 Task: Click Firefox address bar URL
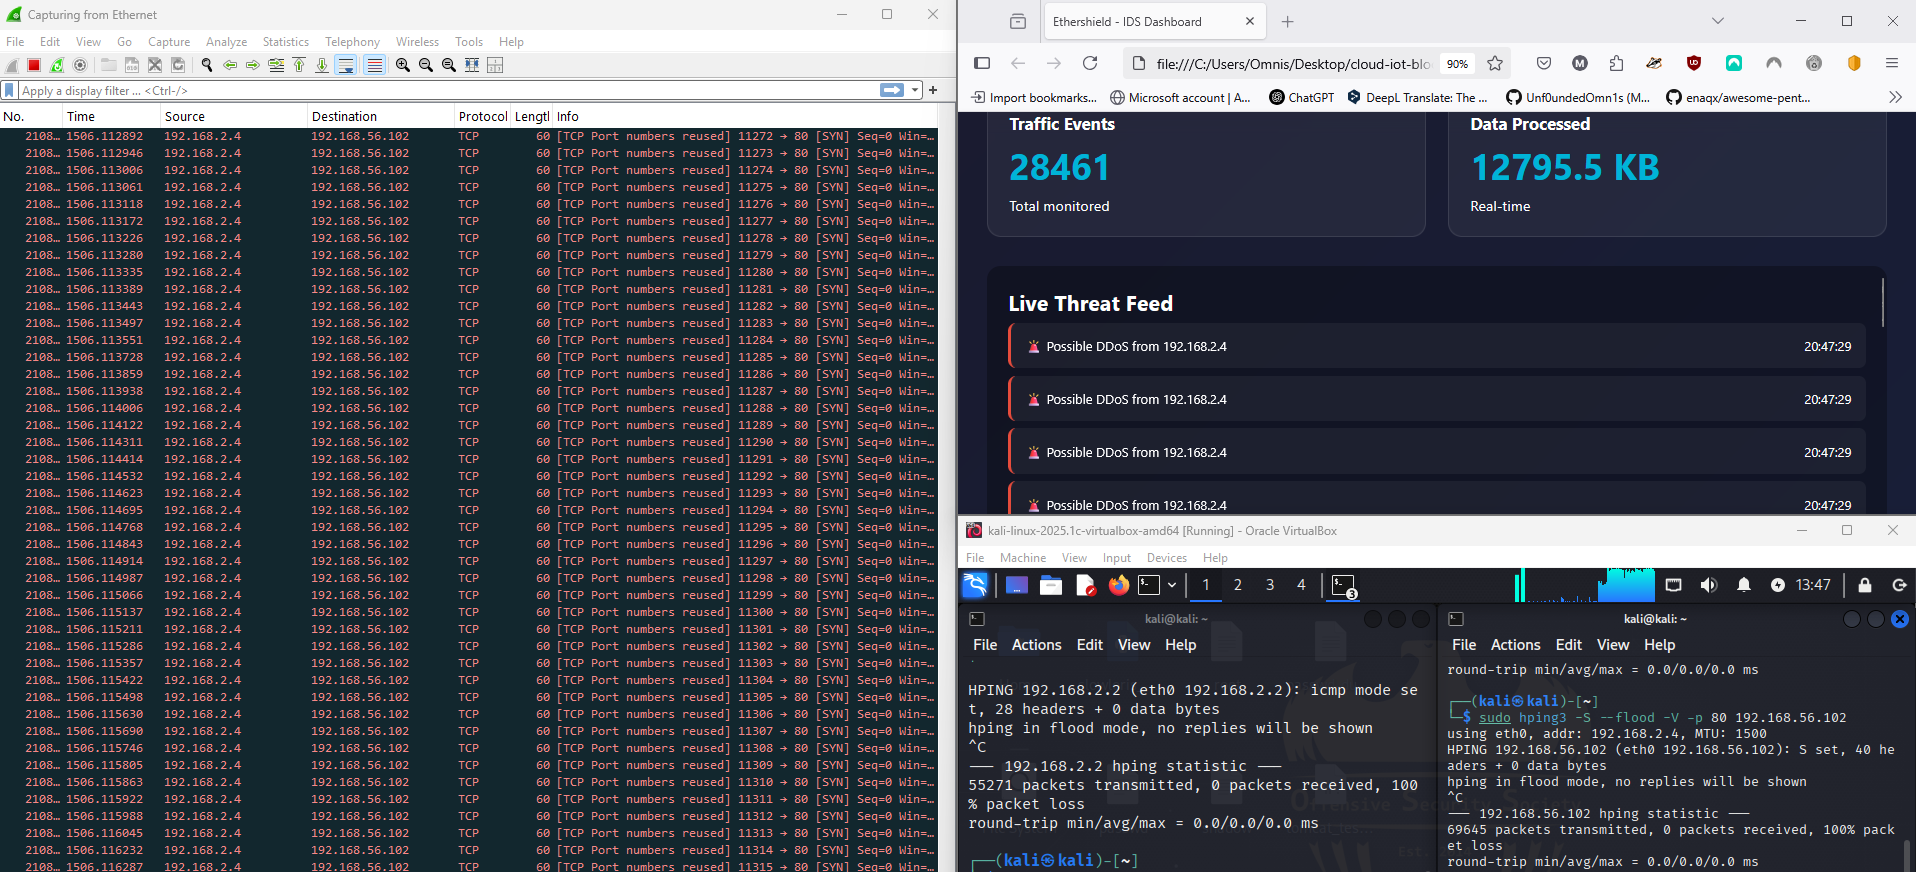tap(1293, 64)
